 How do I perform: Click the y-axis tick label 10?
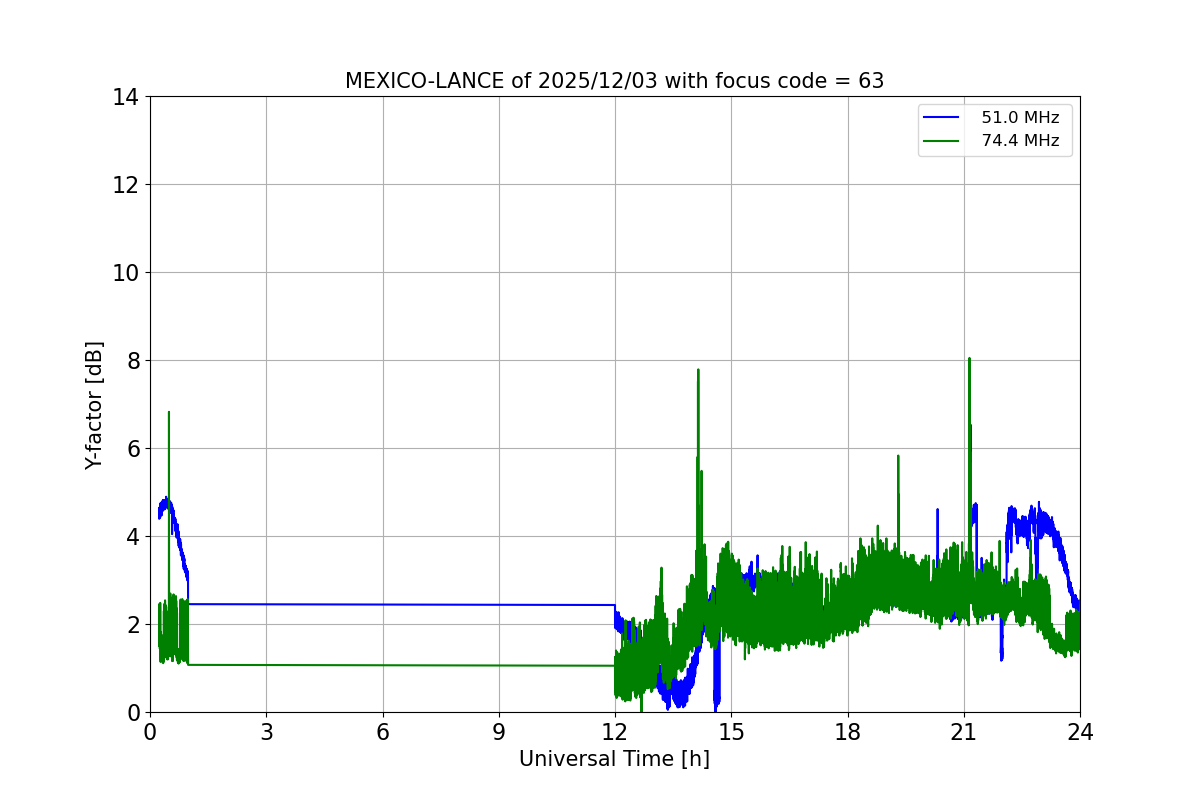point(126,273)
